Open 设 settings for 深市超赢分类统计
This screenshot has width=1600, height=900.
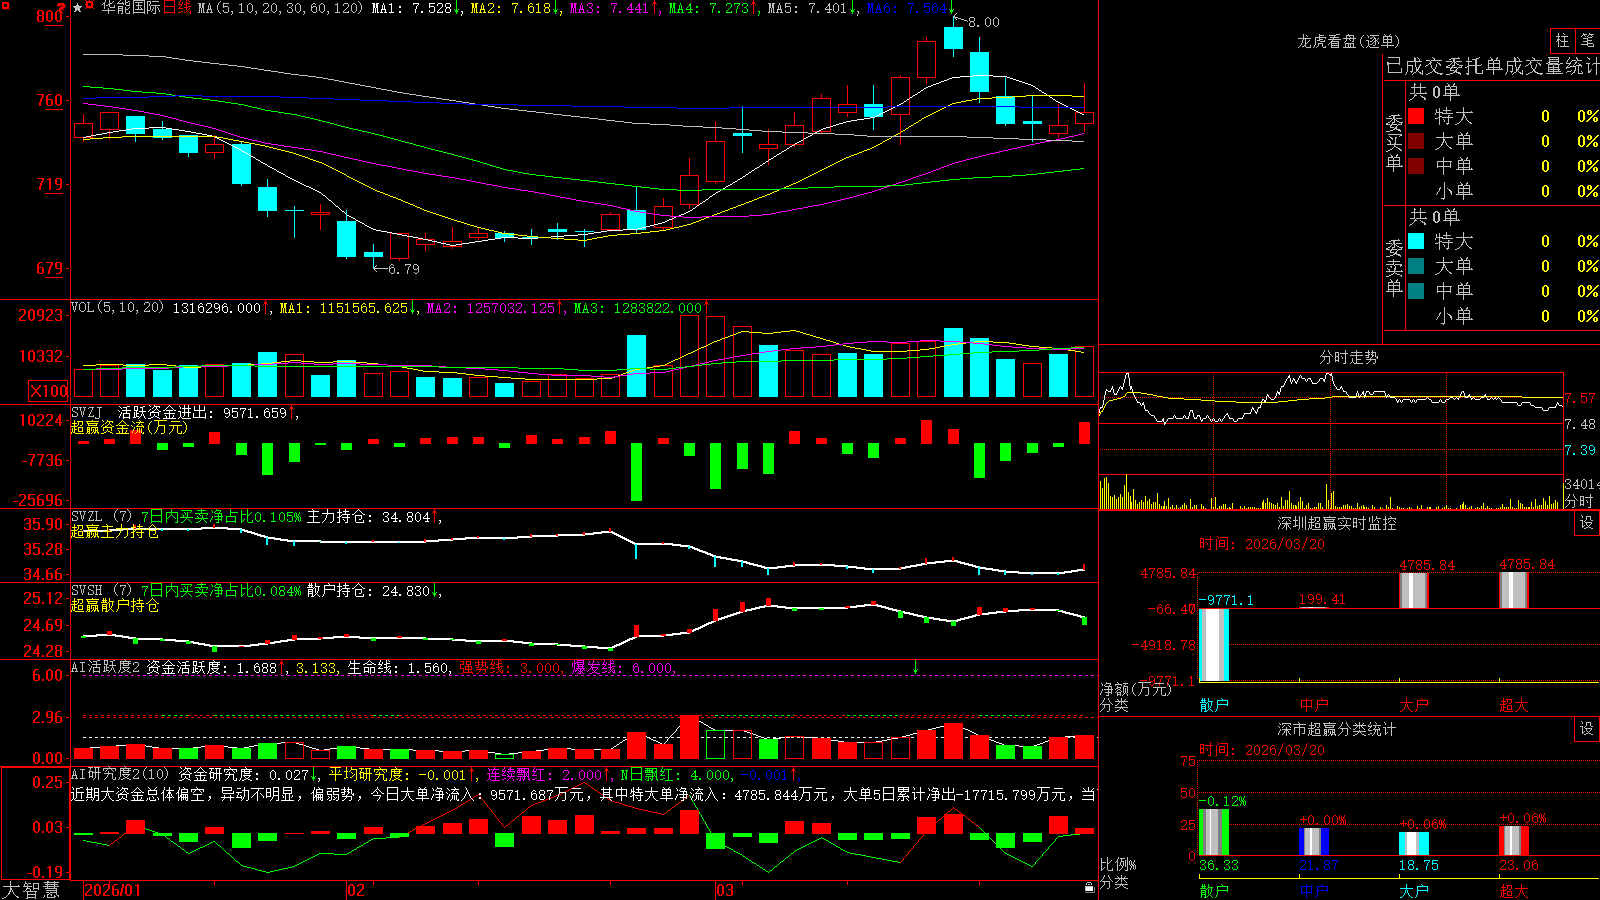(1587, 729)
